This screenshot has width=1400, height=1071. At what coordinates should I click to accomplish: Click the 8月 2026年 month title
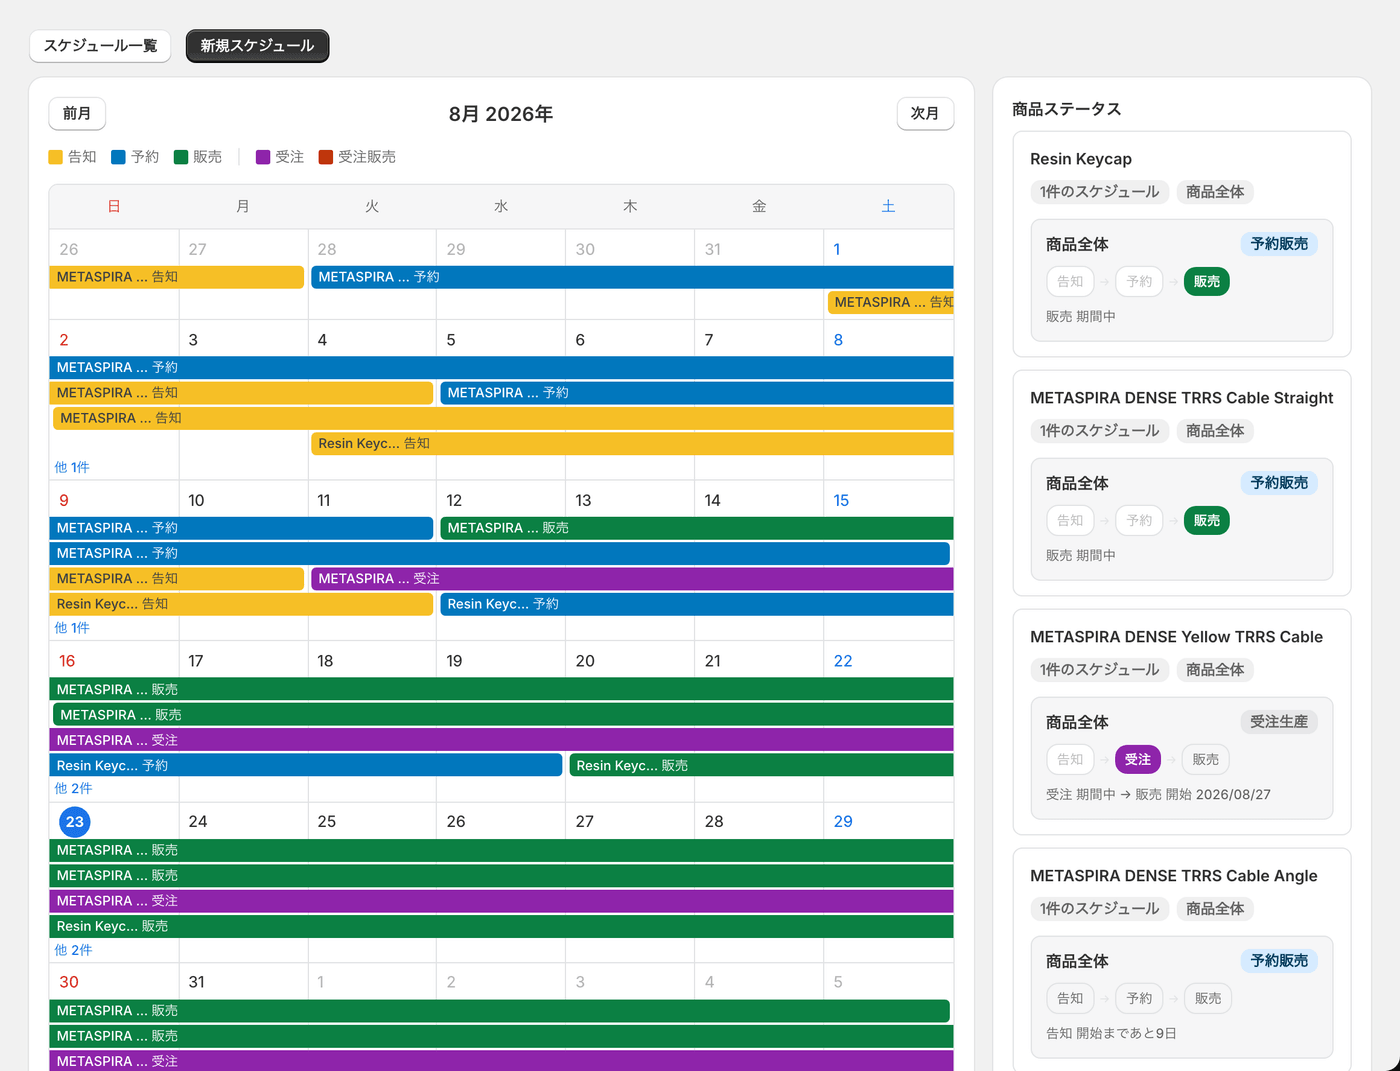[501, 114]
